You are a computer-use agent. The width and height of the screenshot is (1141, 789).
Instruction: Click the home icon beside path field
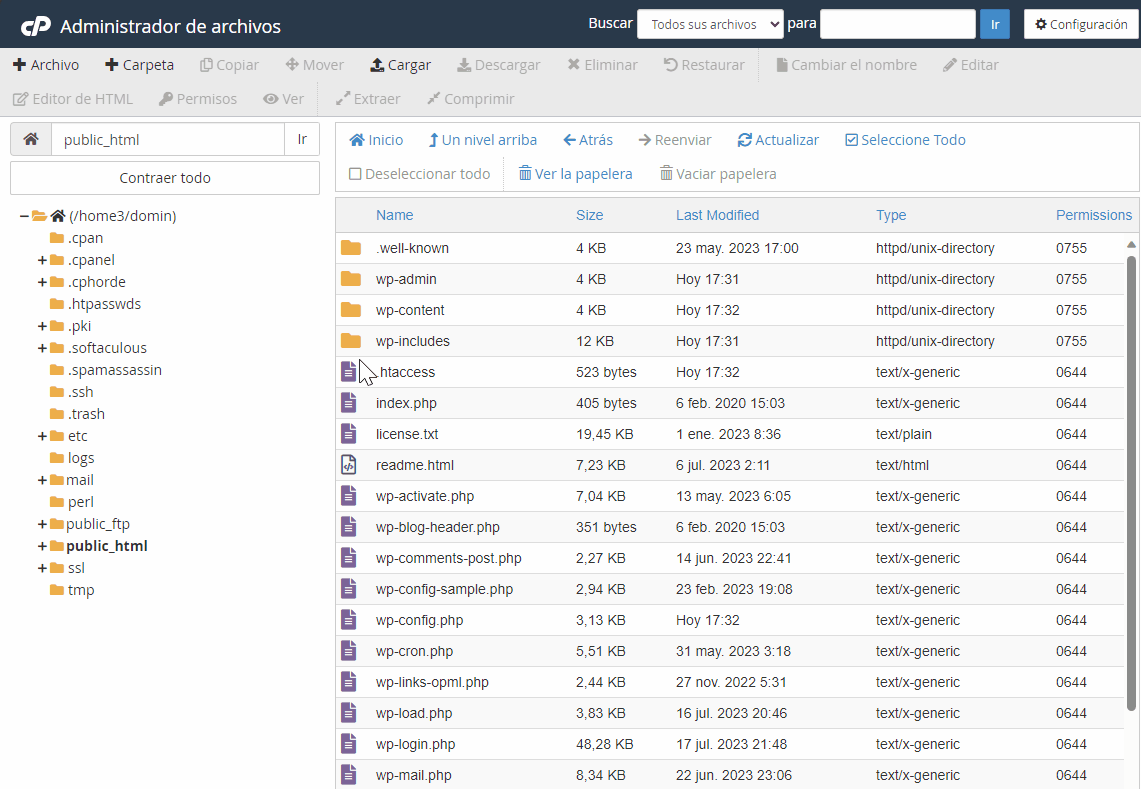coord(31,139)
